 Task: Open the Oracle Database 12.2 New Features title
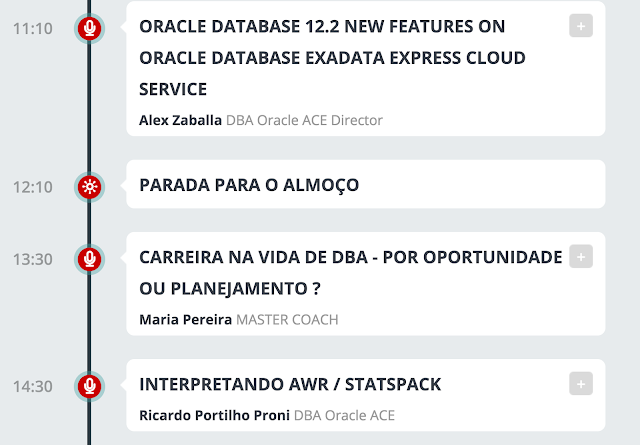332,58
